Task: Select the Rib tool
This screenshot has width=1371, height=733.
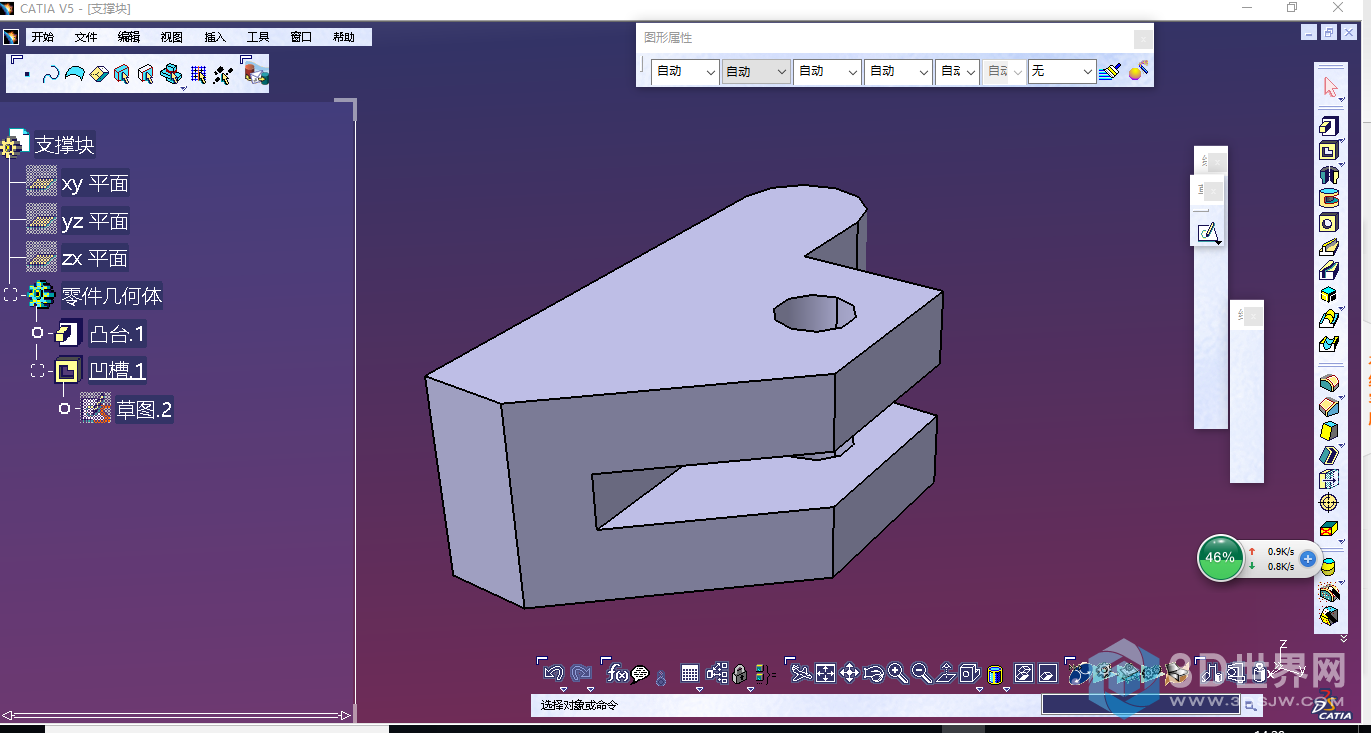Action: click(x=1328, y=247)
